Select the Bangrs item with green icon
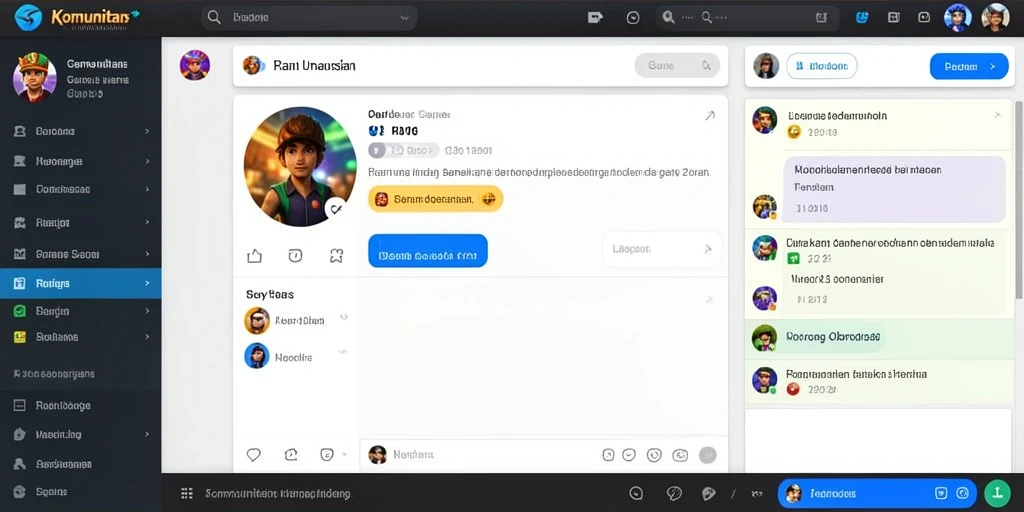Image resolution: width=1024 pixels, height=512 pixels. 80,311
